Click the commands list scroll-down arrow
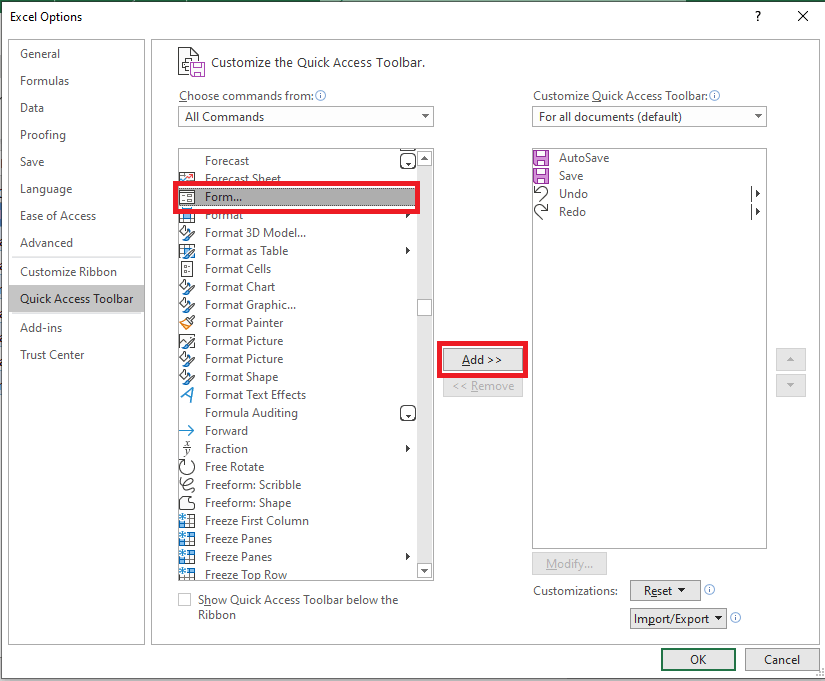 pyautogui.click(x=424, y=570)
